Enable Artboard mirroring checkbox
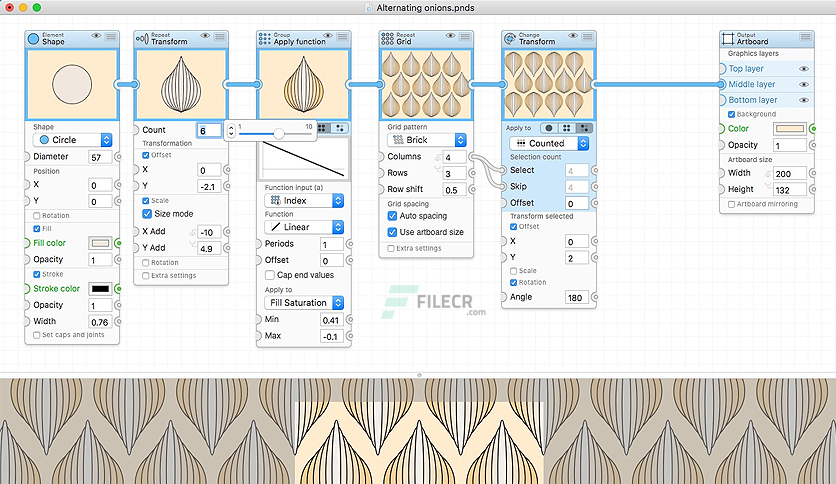The image size is (836, 484). [x=732, y=204]
